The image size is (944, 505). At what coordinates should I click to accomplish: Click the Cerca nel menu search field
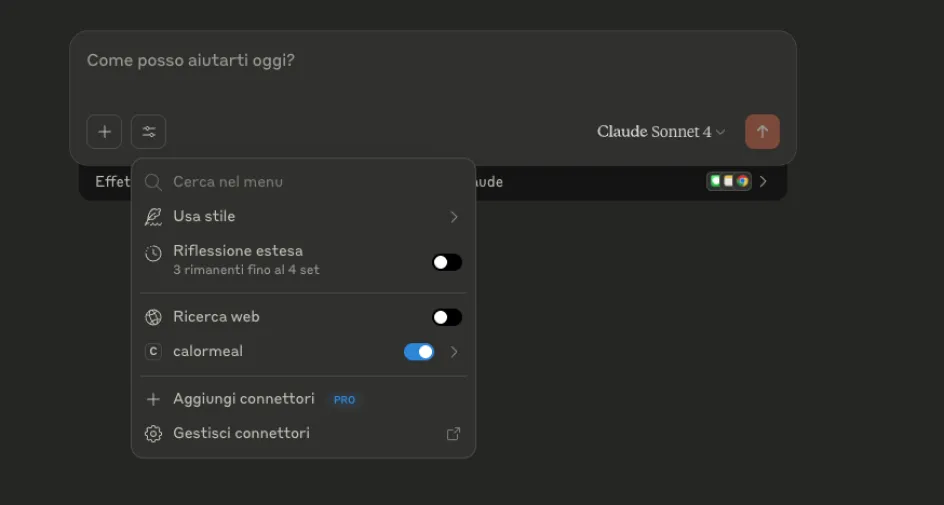[300, 182]
